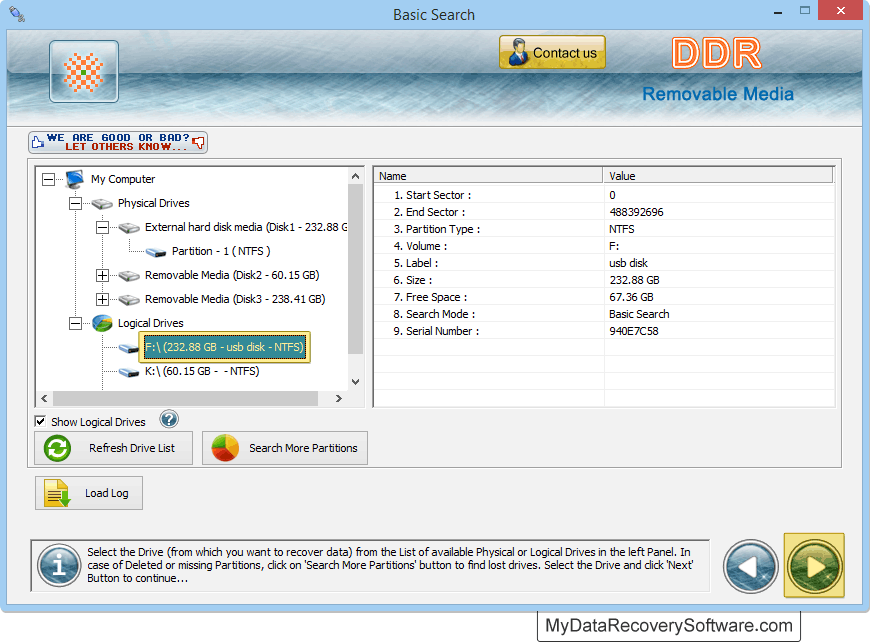Click the Logical Drives globe icon

tap(100, 323)
